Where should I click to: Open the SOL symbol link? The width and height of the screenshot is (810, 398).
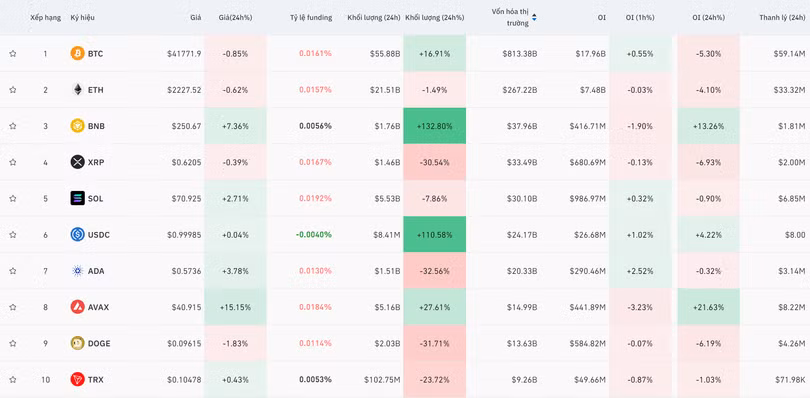(96, 198)
